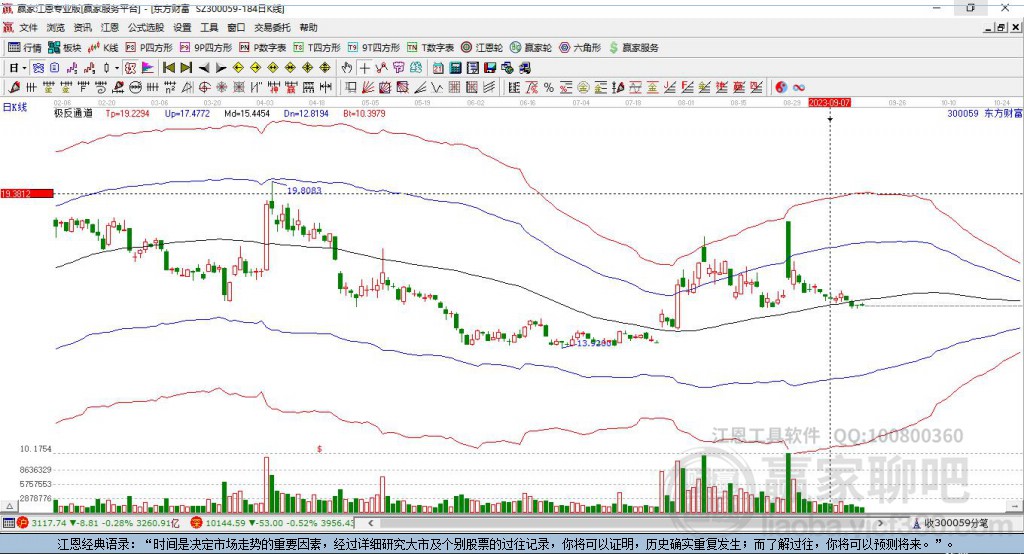
Task: Open the T数字表 number table
Action: click(x=430, y=48)
